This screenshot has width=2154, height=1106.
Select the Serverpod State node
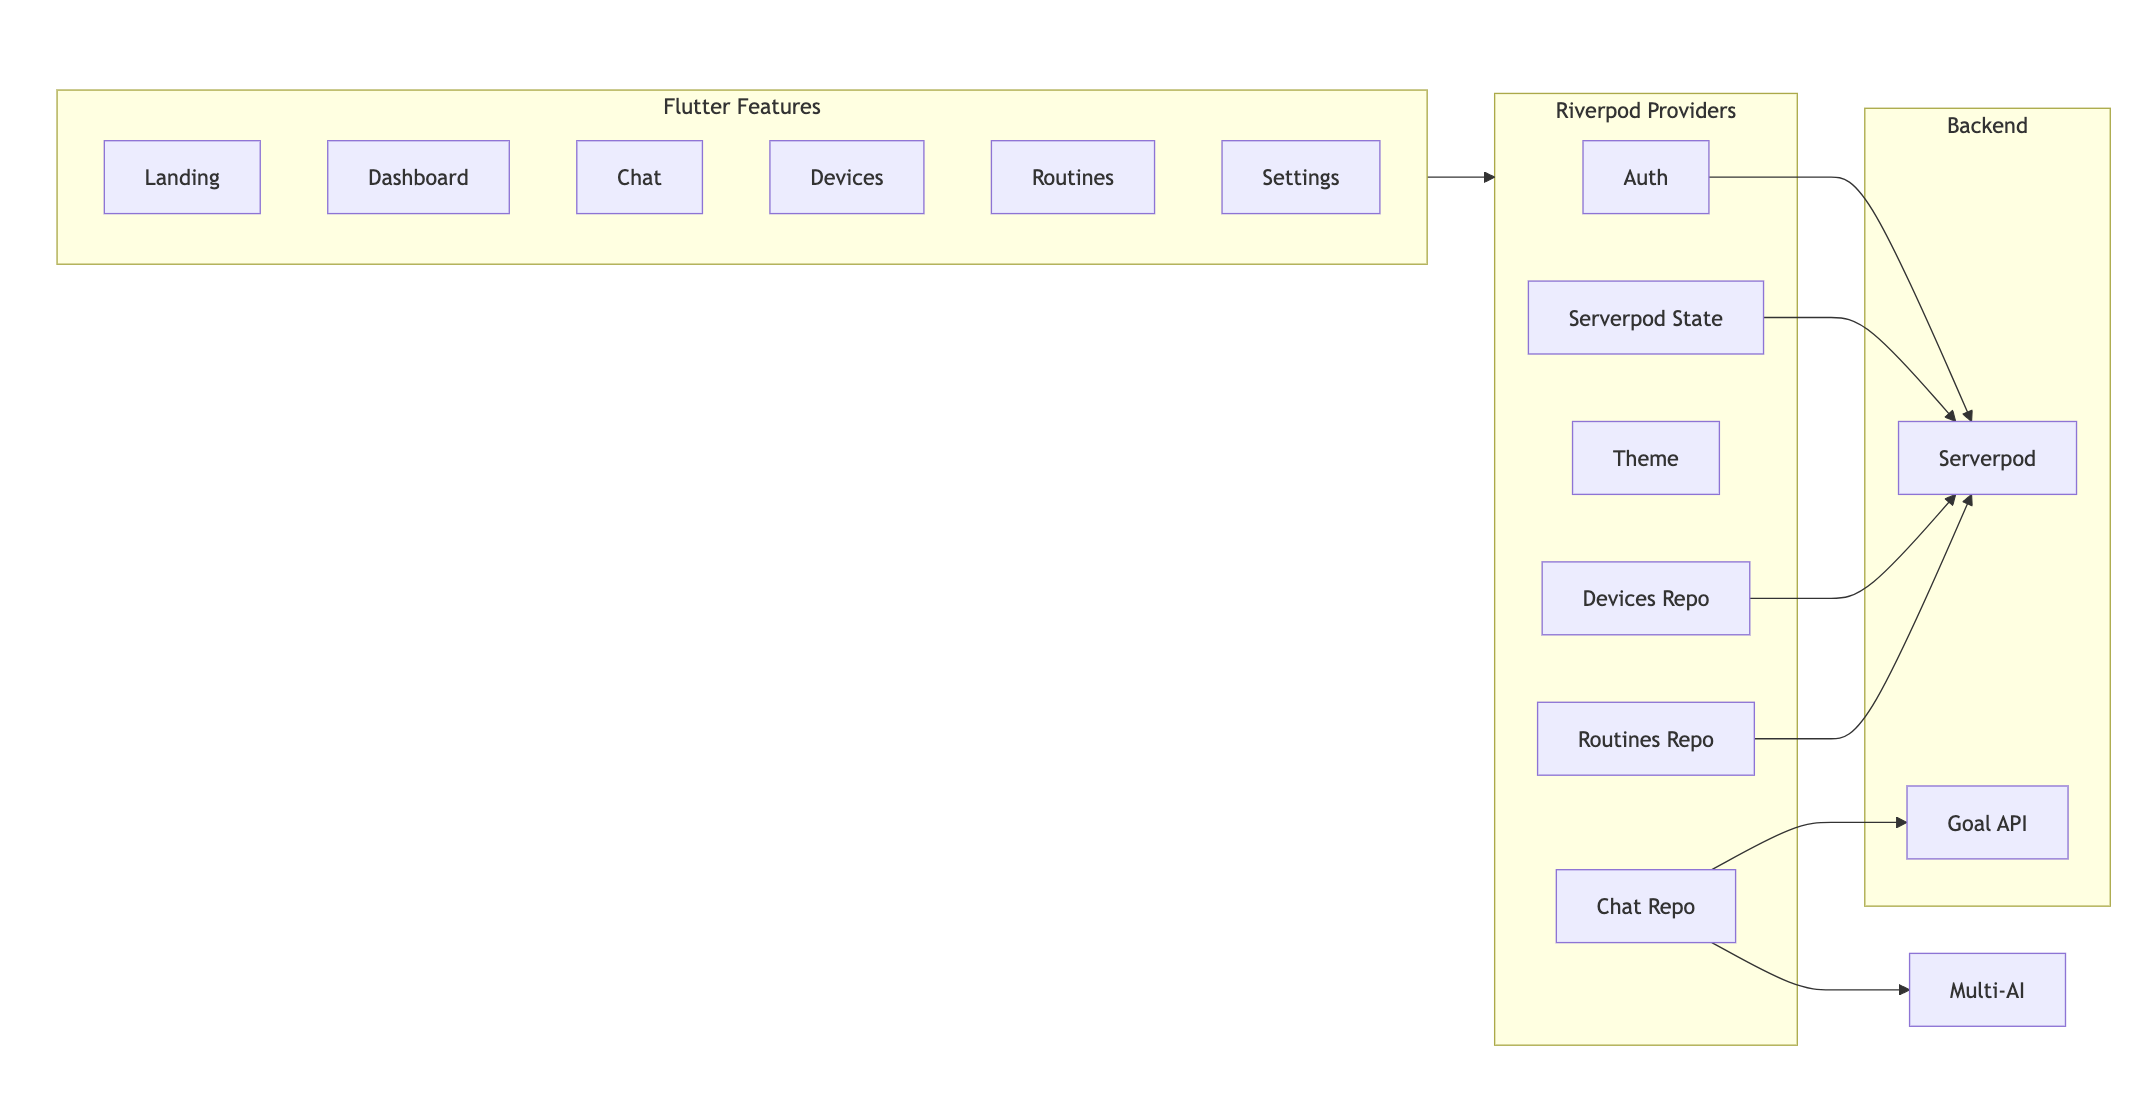click(x=1645, y=318)
